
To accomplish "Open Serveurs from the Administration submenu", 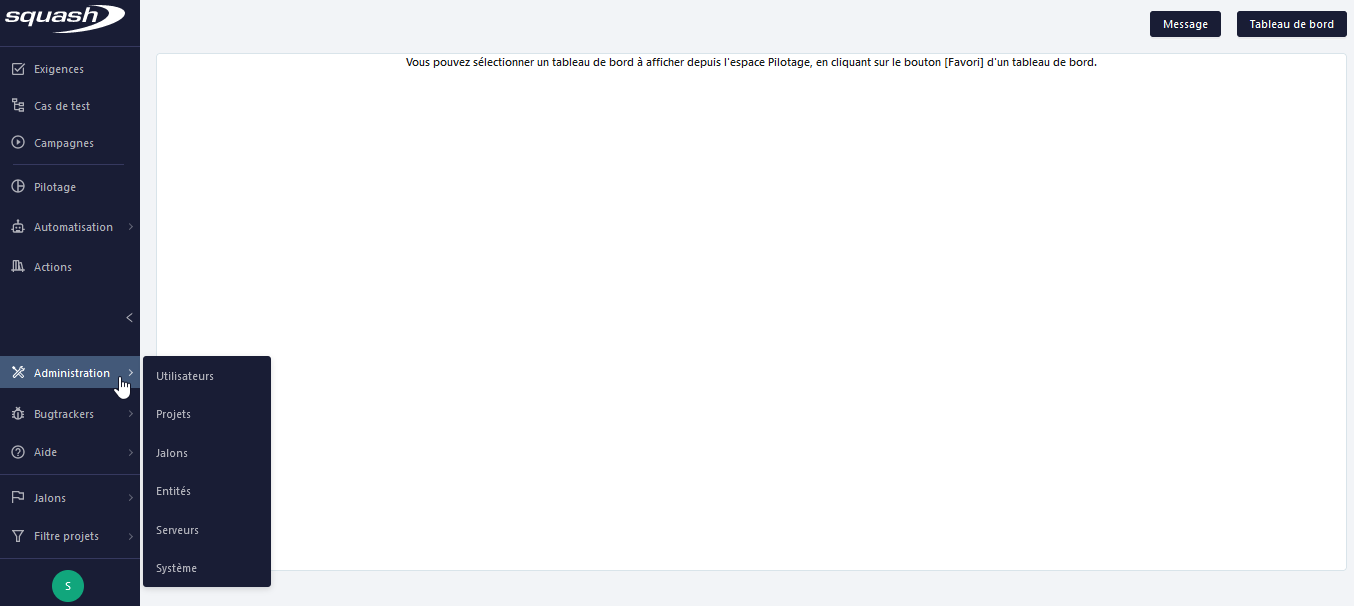I will point(178,530).
